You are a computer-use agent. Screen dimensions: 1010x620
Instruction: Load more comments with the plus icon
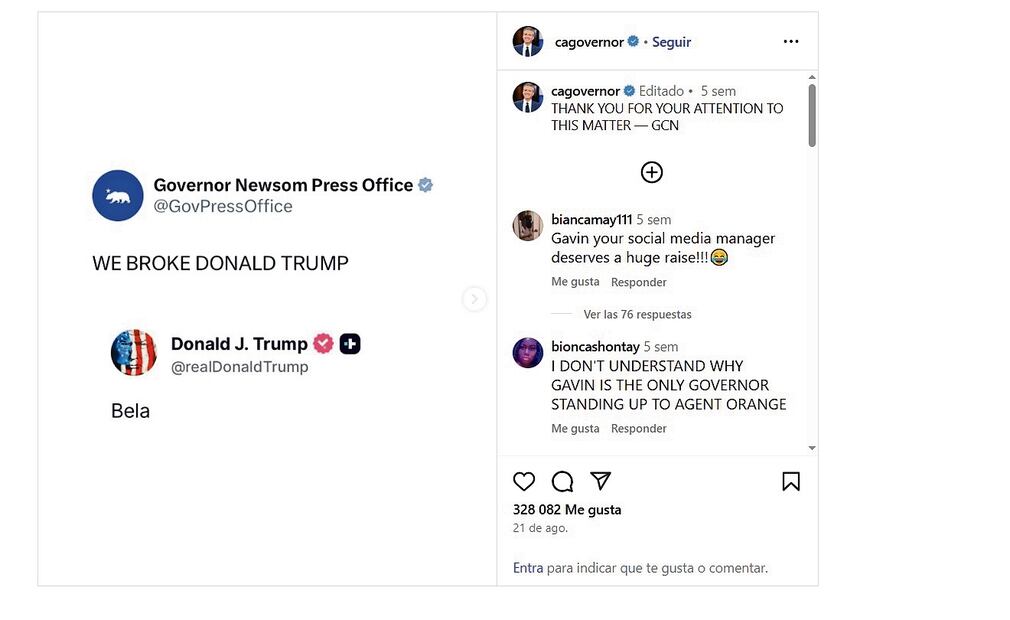click(651, 172)
